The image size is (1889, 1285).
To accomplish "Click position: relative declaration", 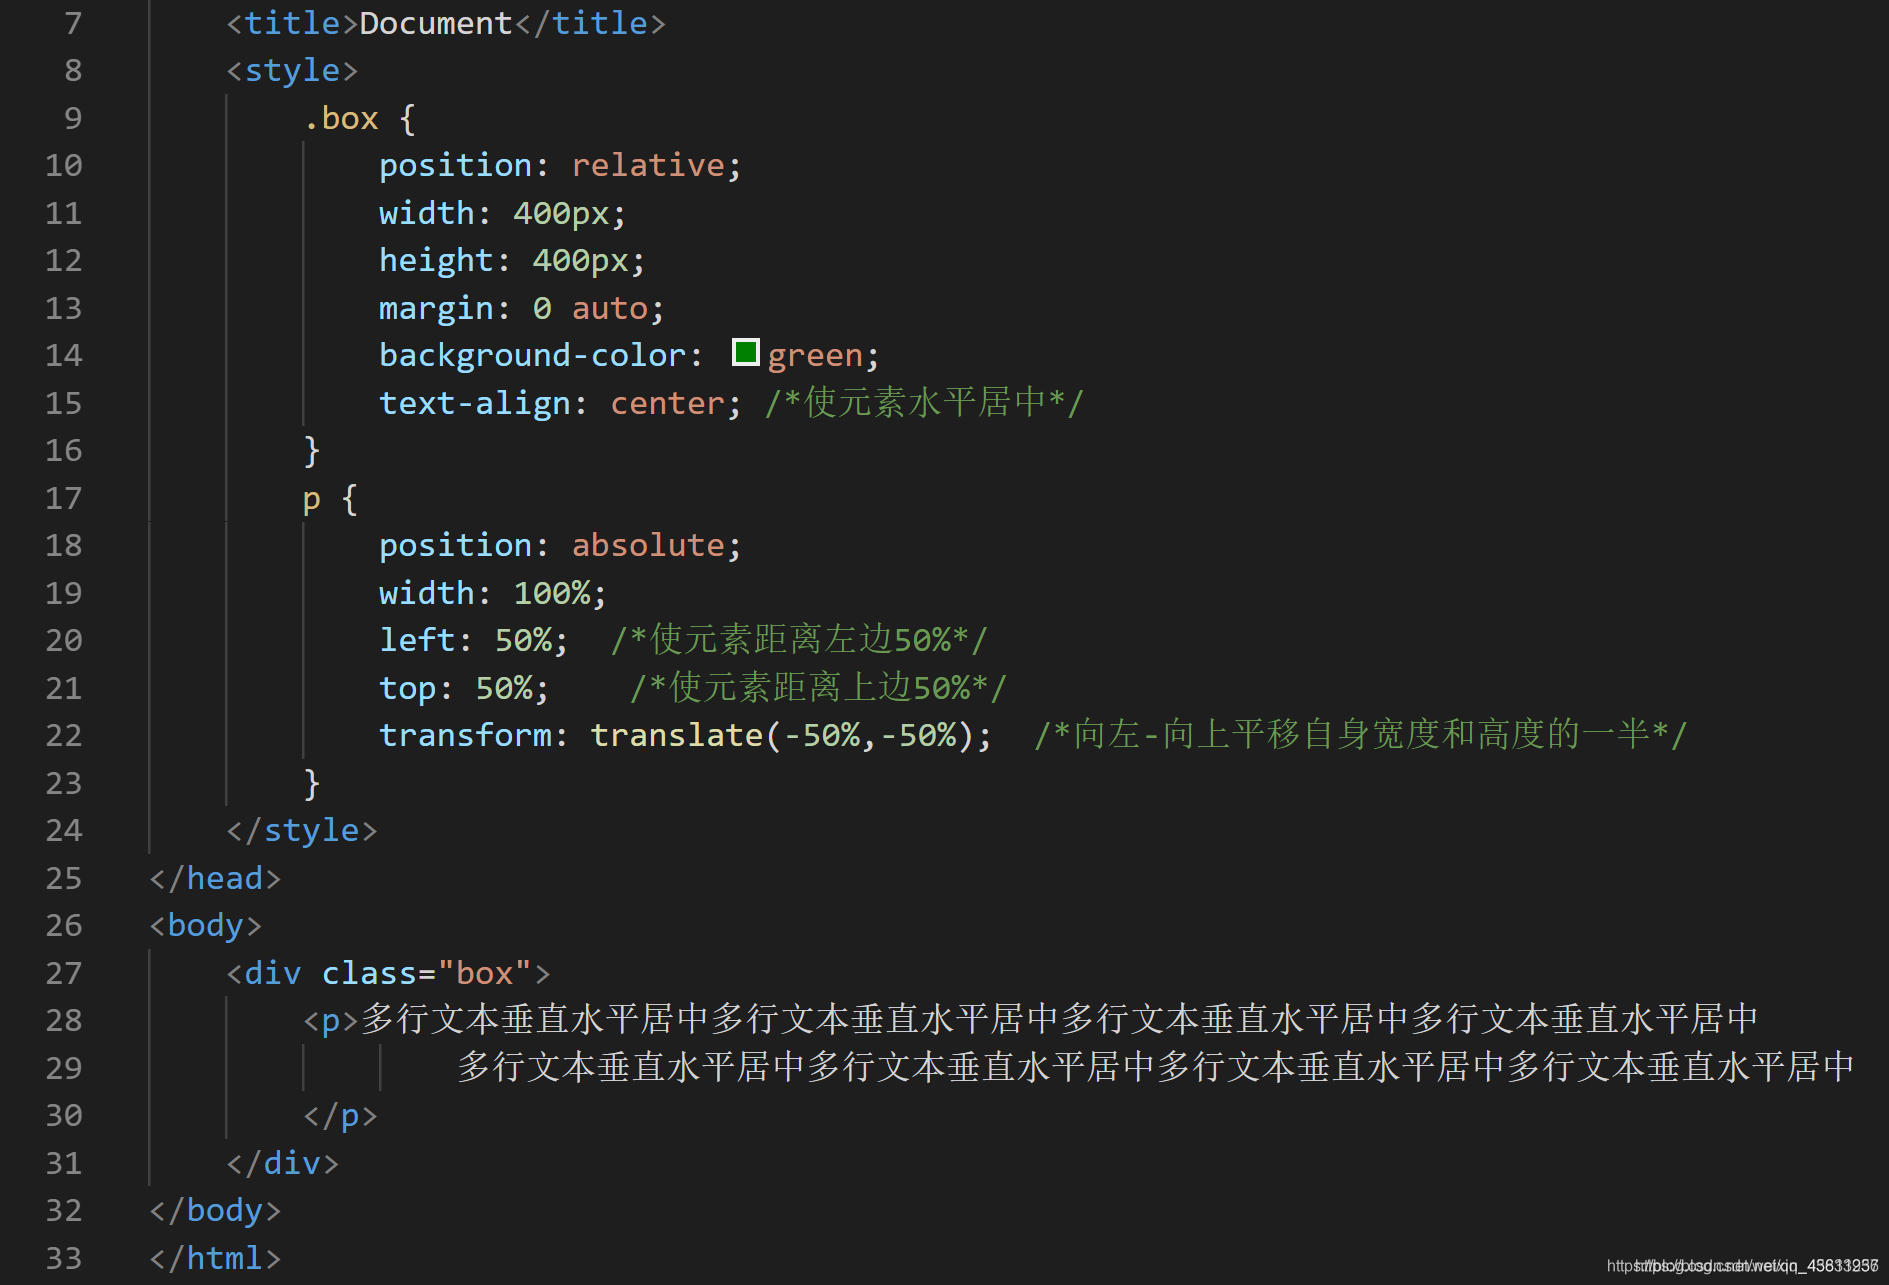I will coord(560,165).
